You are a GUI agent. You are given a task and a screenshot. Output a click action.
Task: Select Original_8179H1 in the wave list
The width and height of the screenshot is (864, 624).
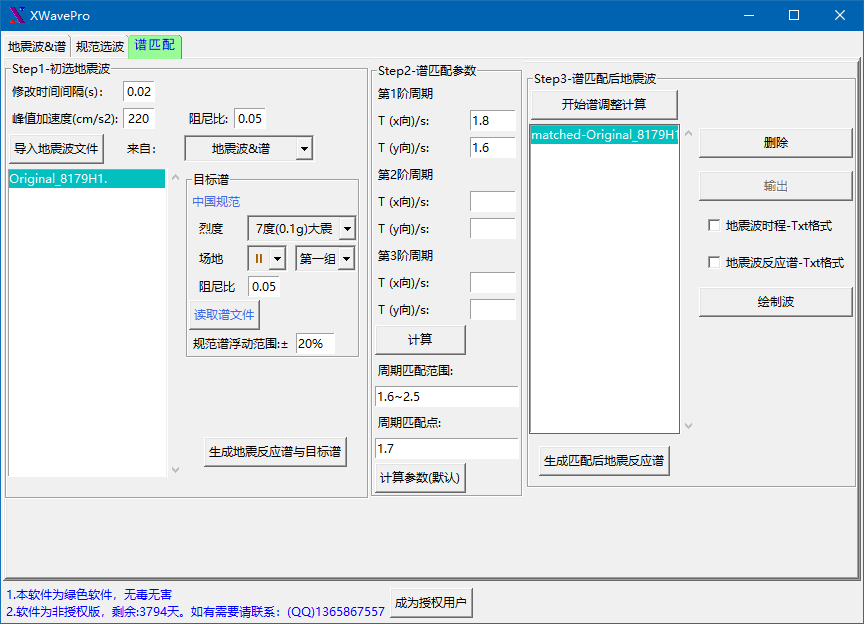click(x=86, y=179)
